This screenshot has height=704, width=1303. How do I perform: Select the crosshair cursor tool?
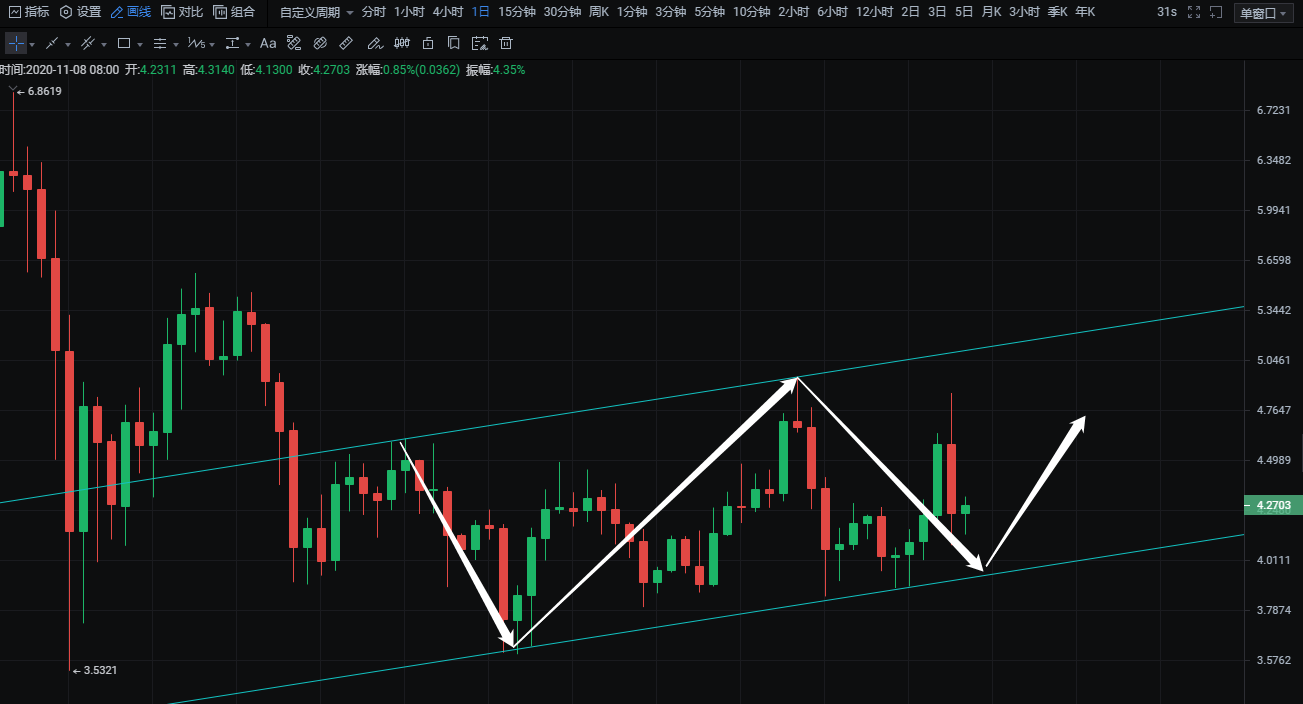(16, 44)
